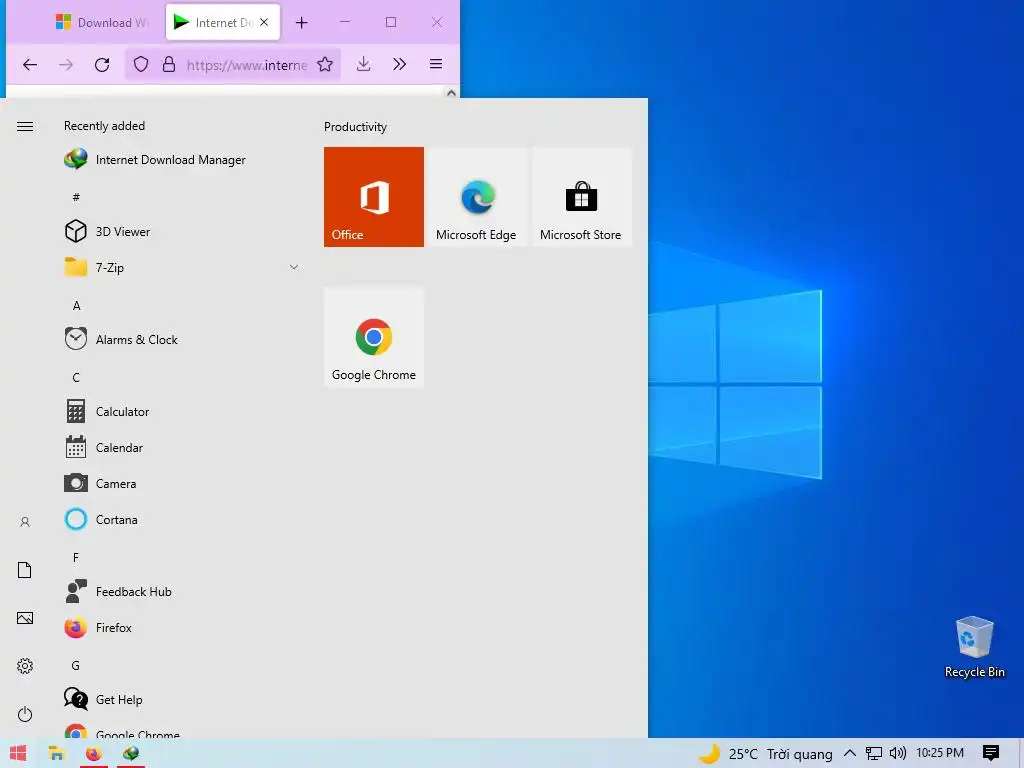The height and width of the screenshot is (768, 1024).
Task: Open Internet Download Manager taskbar icon
Action: tap(131, 753)
